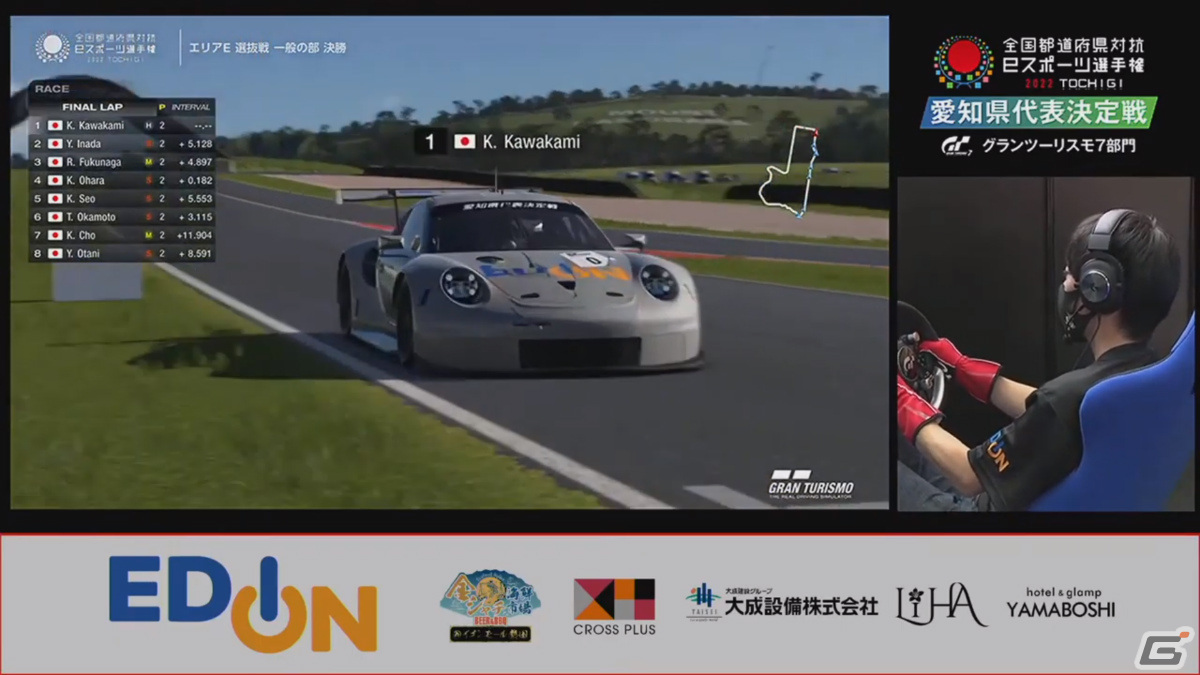
Task: Click the グランツーリスモ7部門 caption
Action: tap(1058, 146)
